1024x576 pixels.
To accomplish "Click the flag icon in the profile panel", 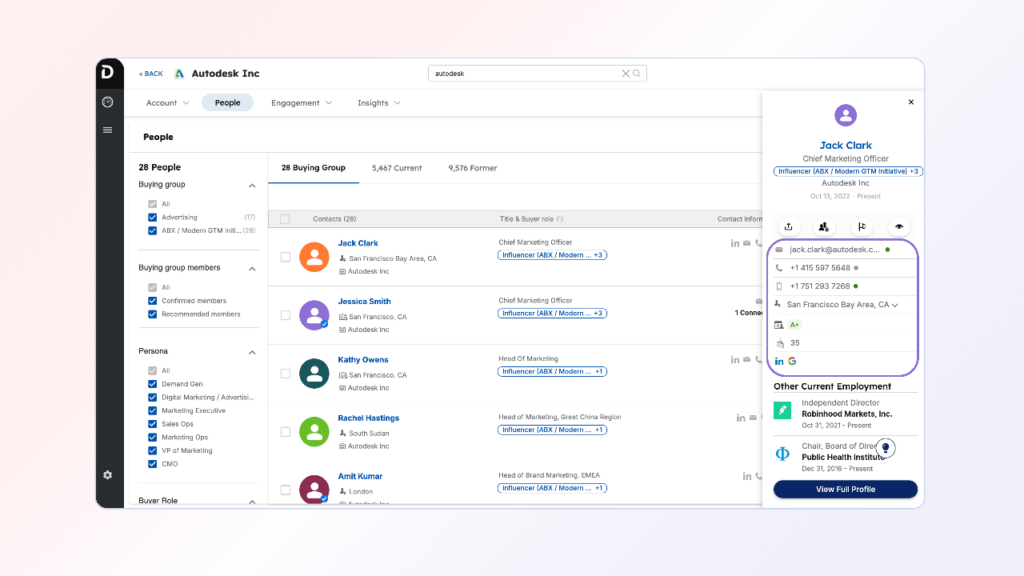I will (x=861, y=227).
